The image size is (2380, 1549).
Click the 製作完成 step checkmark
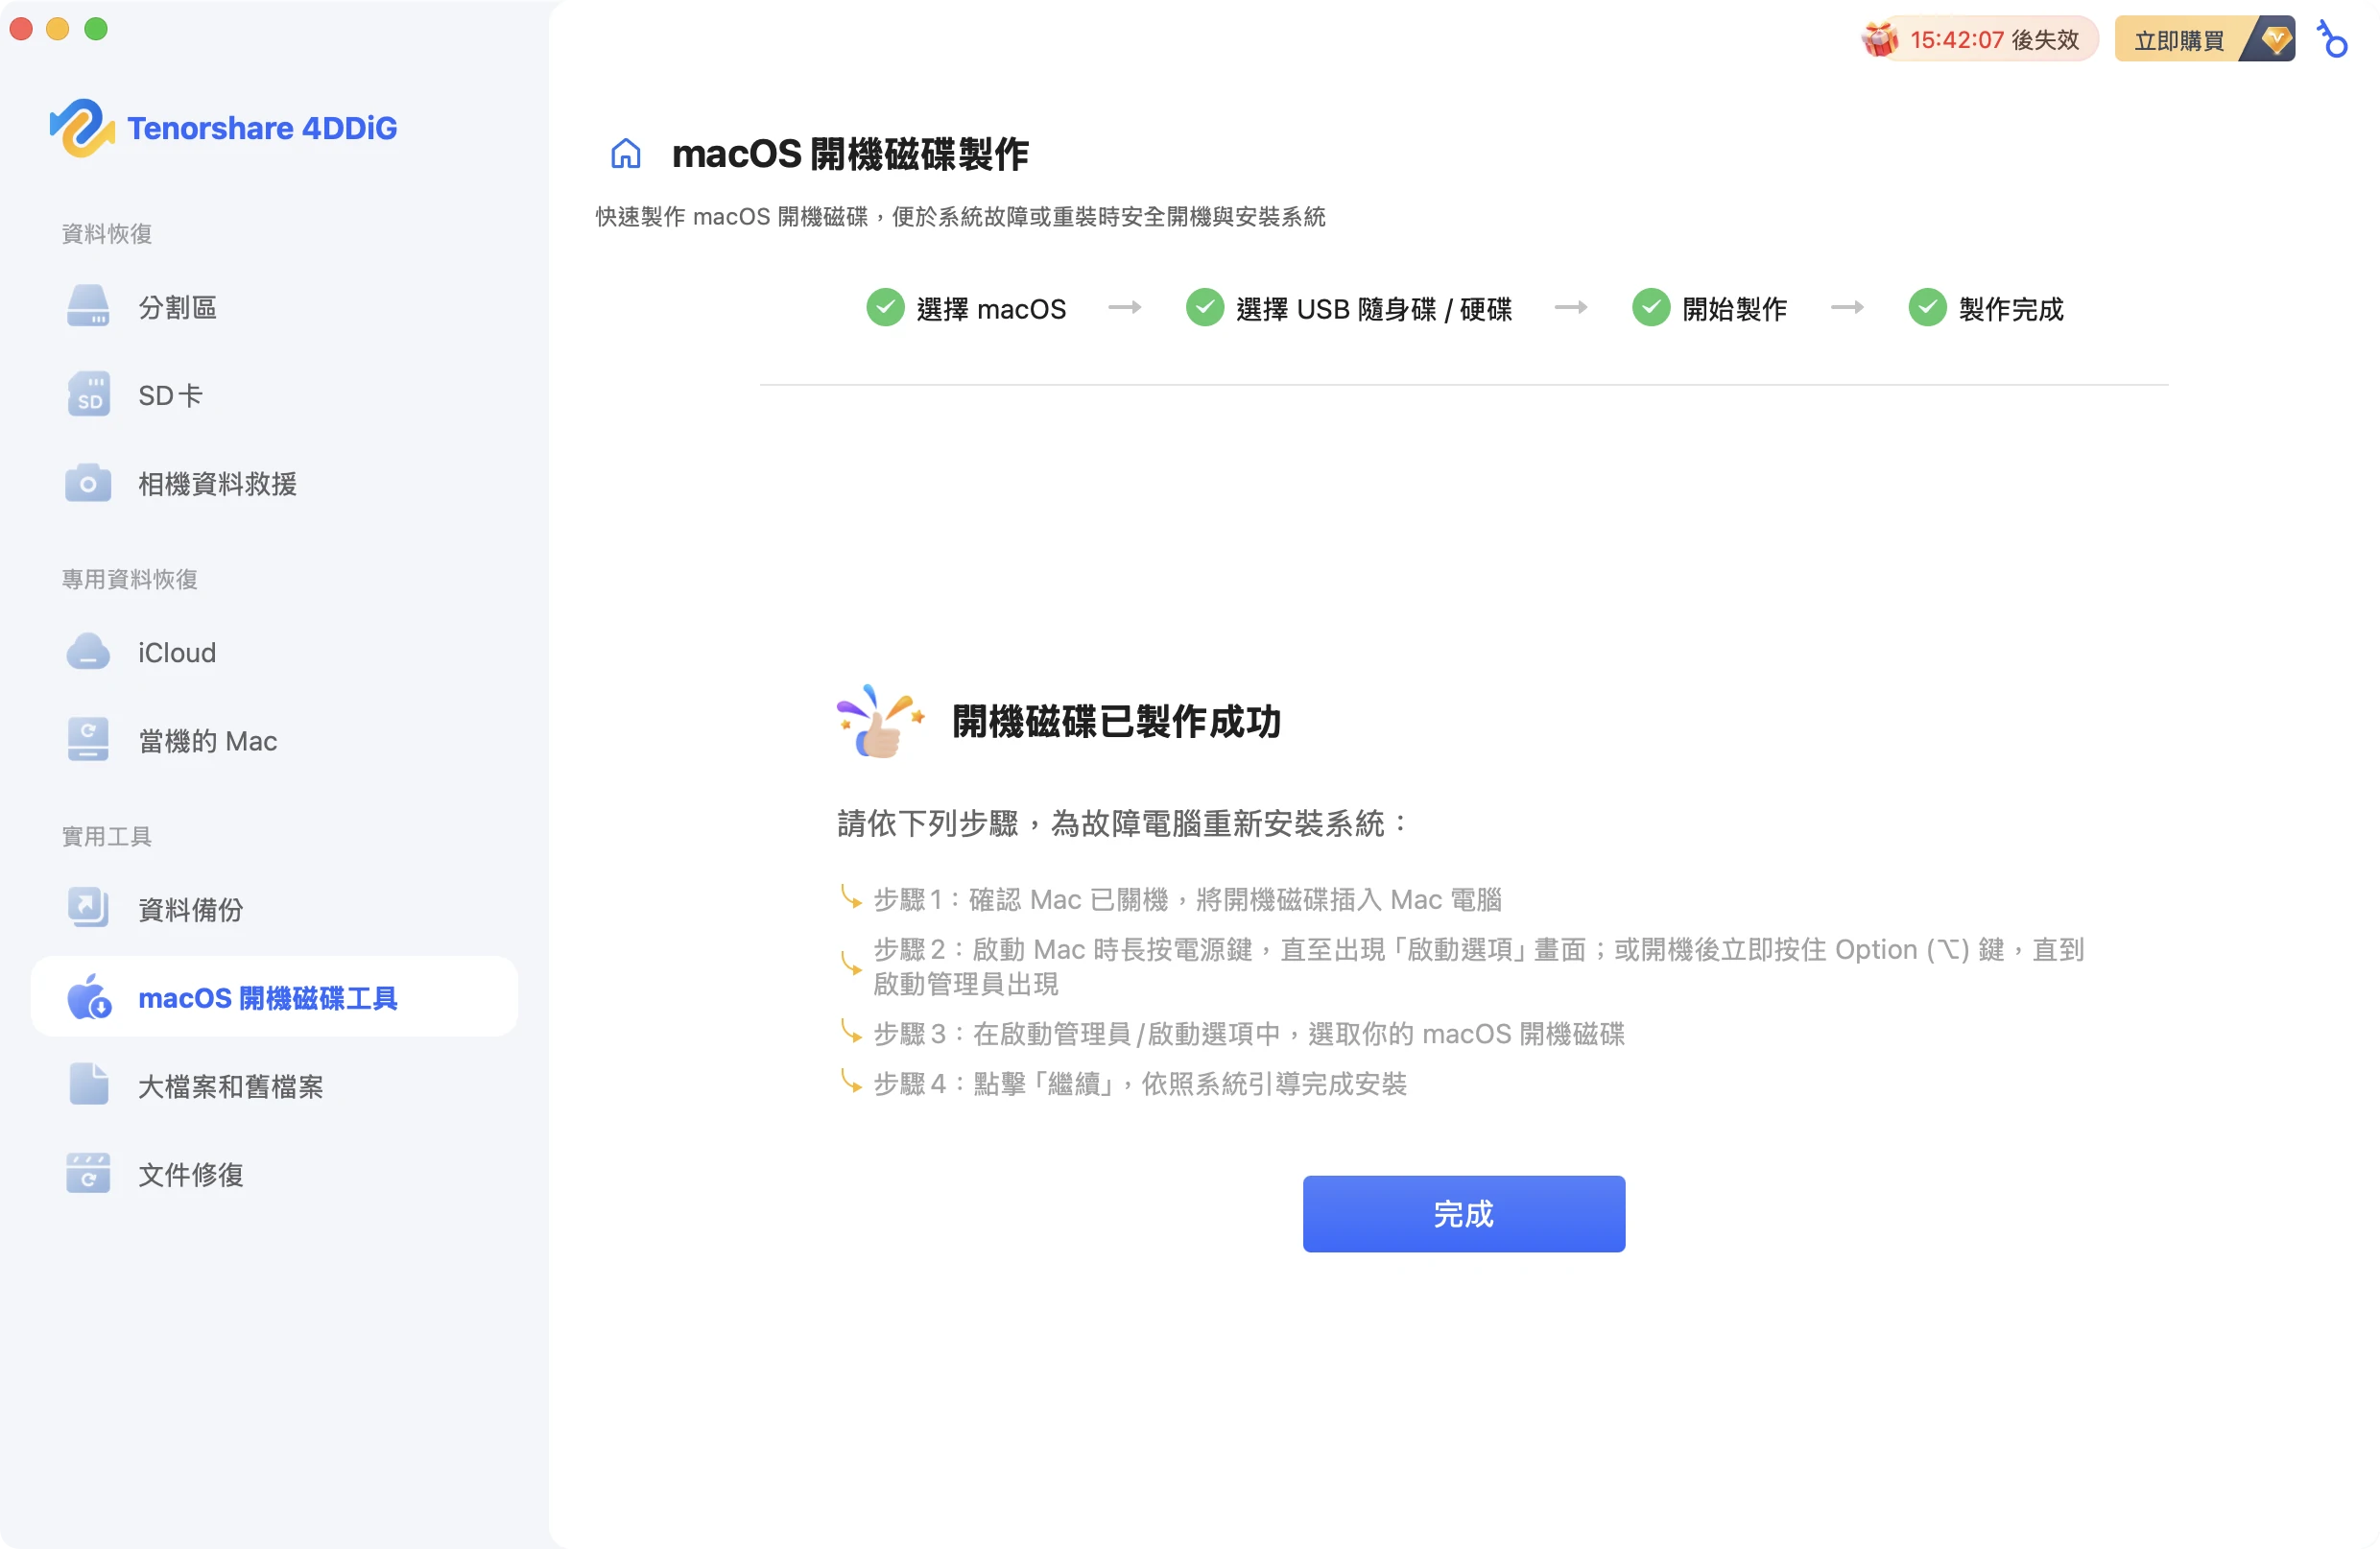1927,308
